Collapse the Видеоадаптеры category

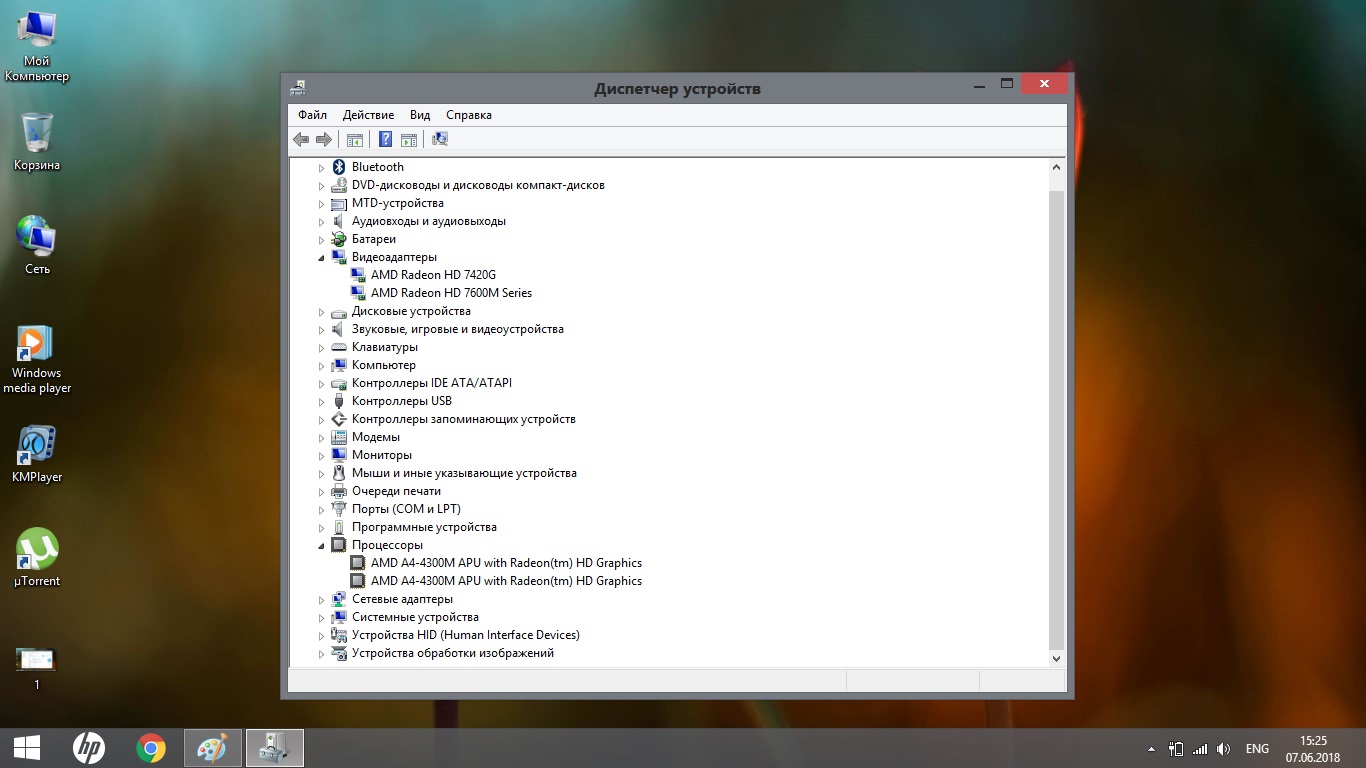(x=322, y=257)
